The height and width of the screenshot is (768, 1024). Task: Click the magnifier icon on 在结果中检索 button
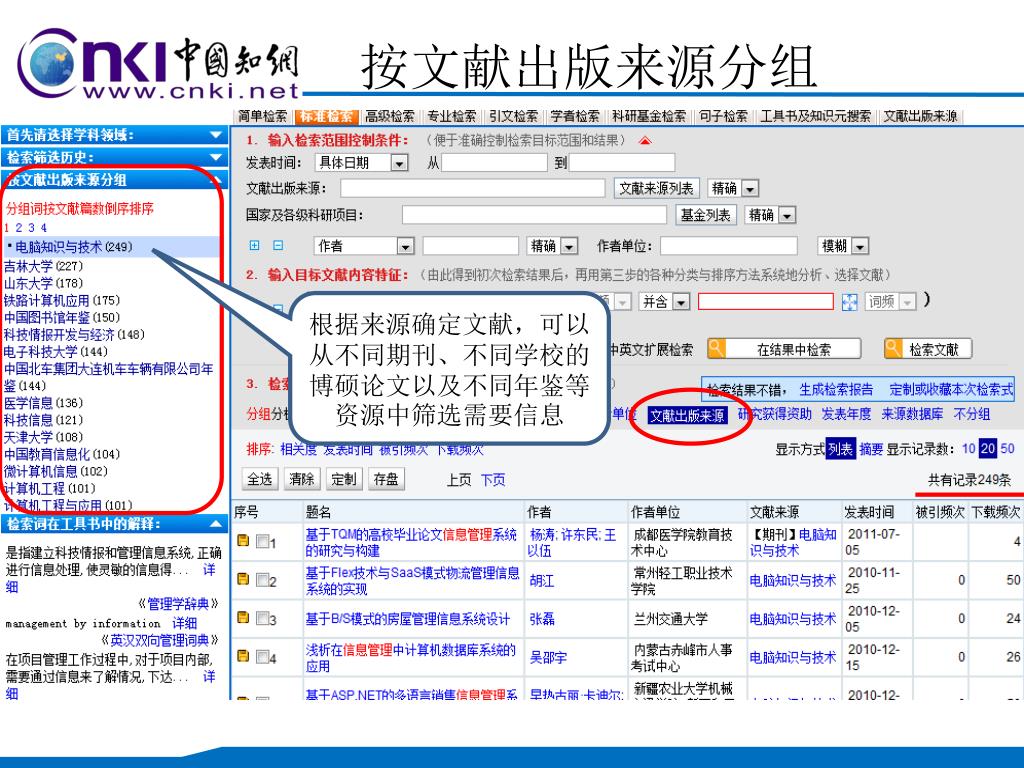(716, 348)
